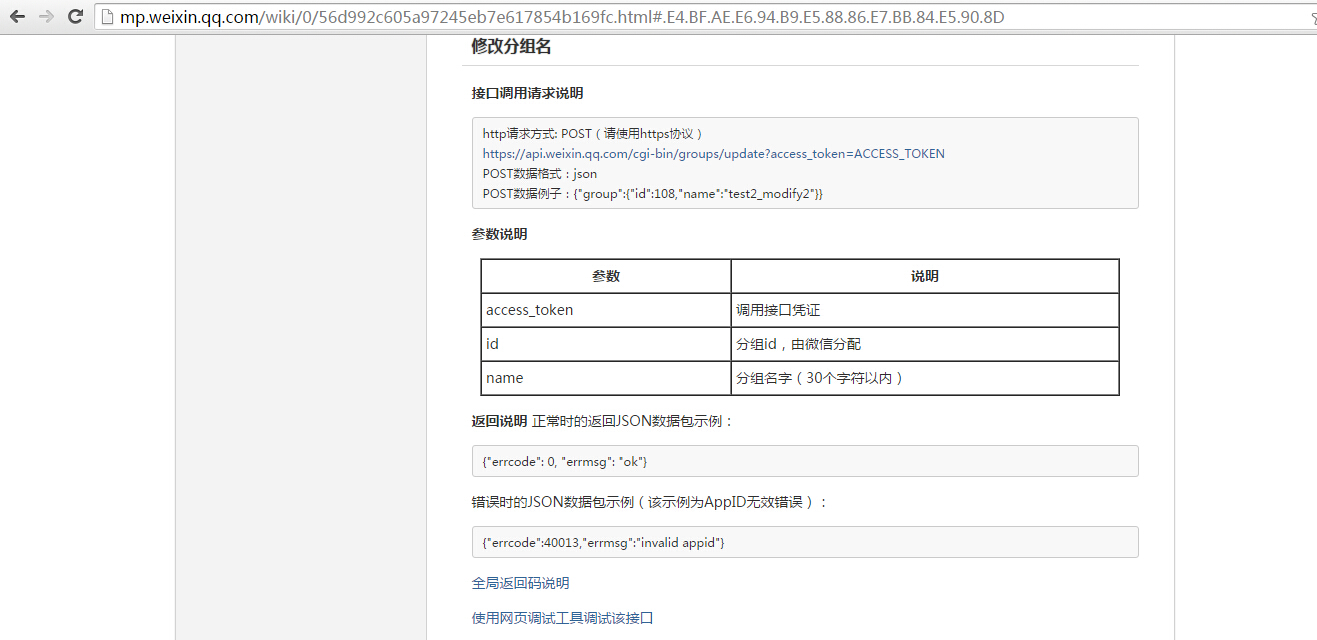Go back using the browser back arrow
Image resolution: width=1317 pixels, height=640 pixels.
17,16
